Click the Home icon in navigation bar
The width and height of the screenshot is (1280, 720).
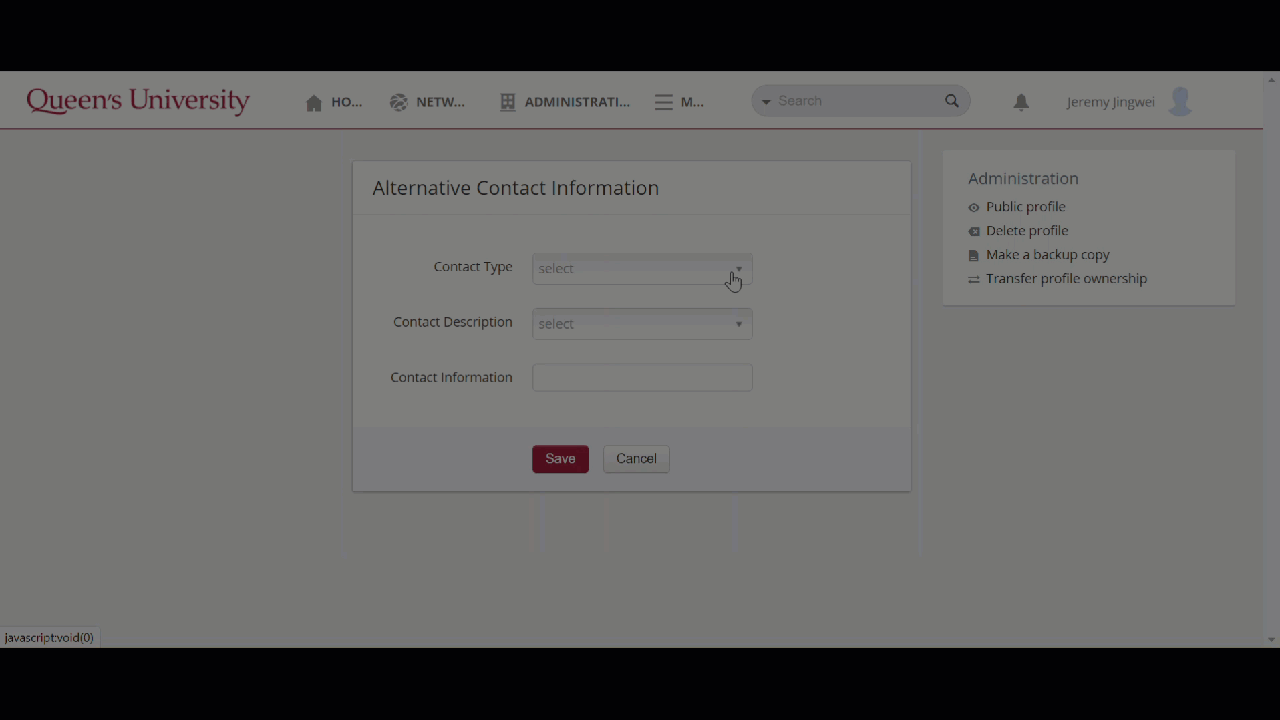tap(314, 103)
